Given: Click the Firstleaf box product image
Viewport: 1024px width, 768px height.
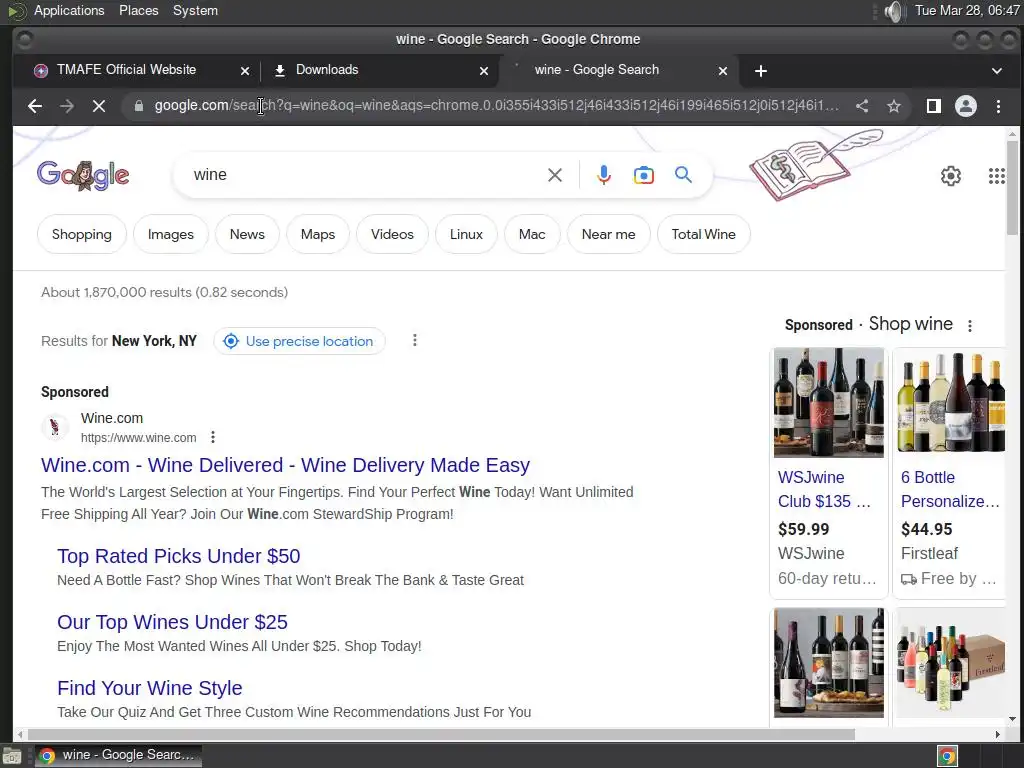Looking at the screenshot, I should tap(951, 663).
